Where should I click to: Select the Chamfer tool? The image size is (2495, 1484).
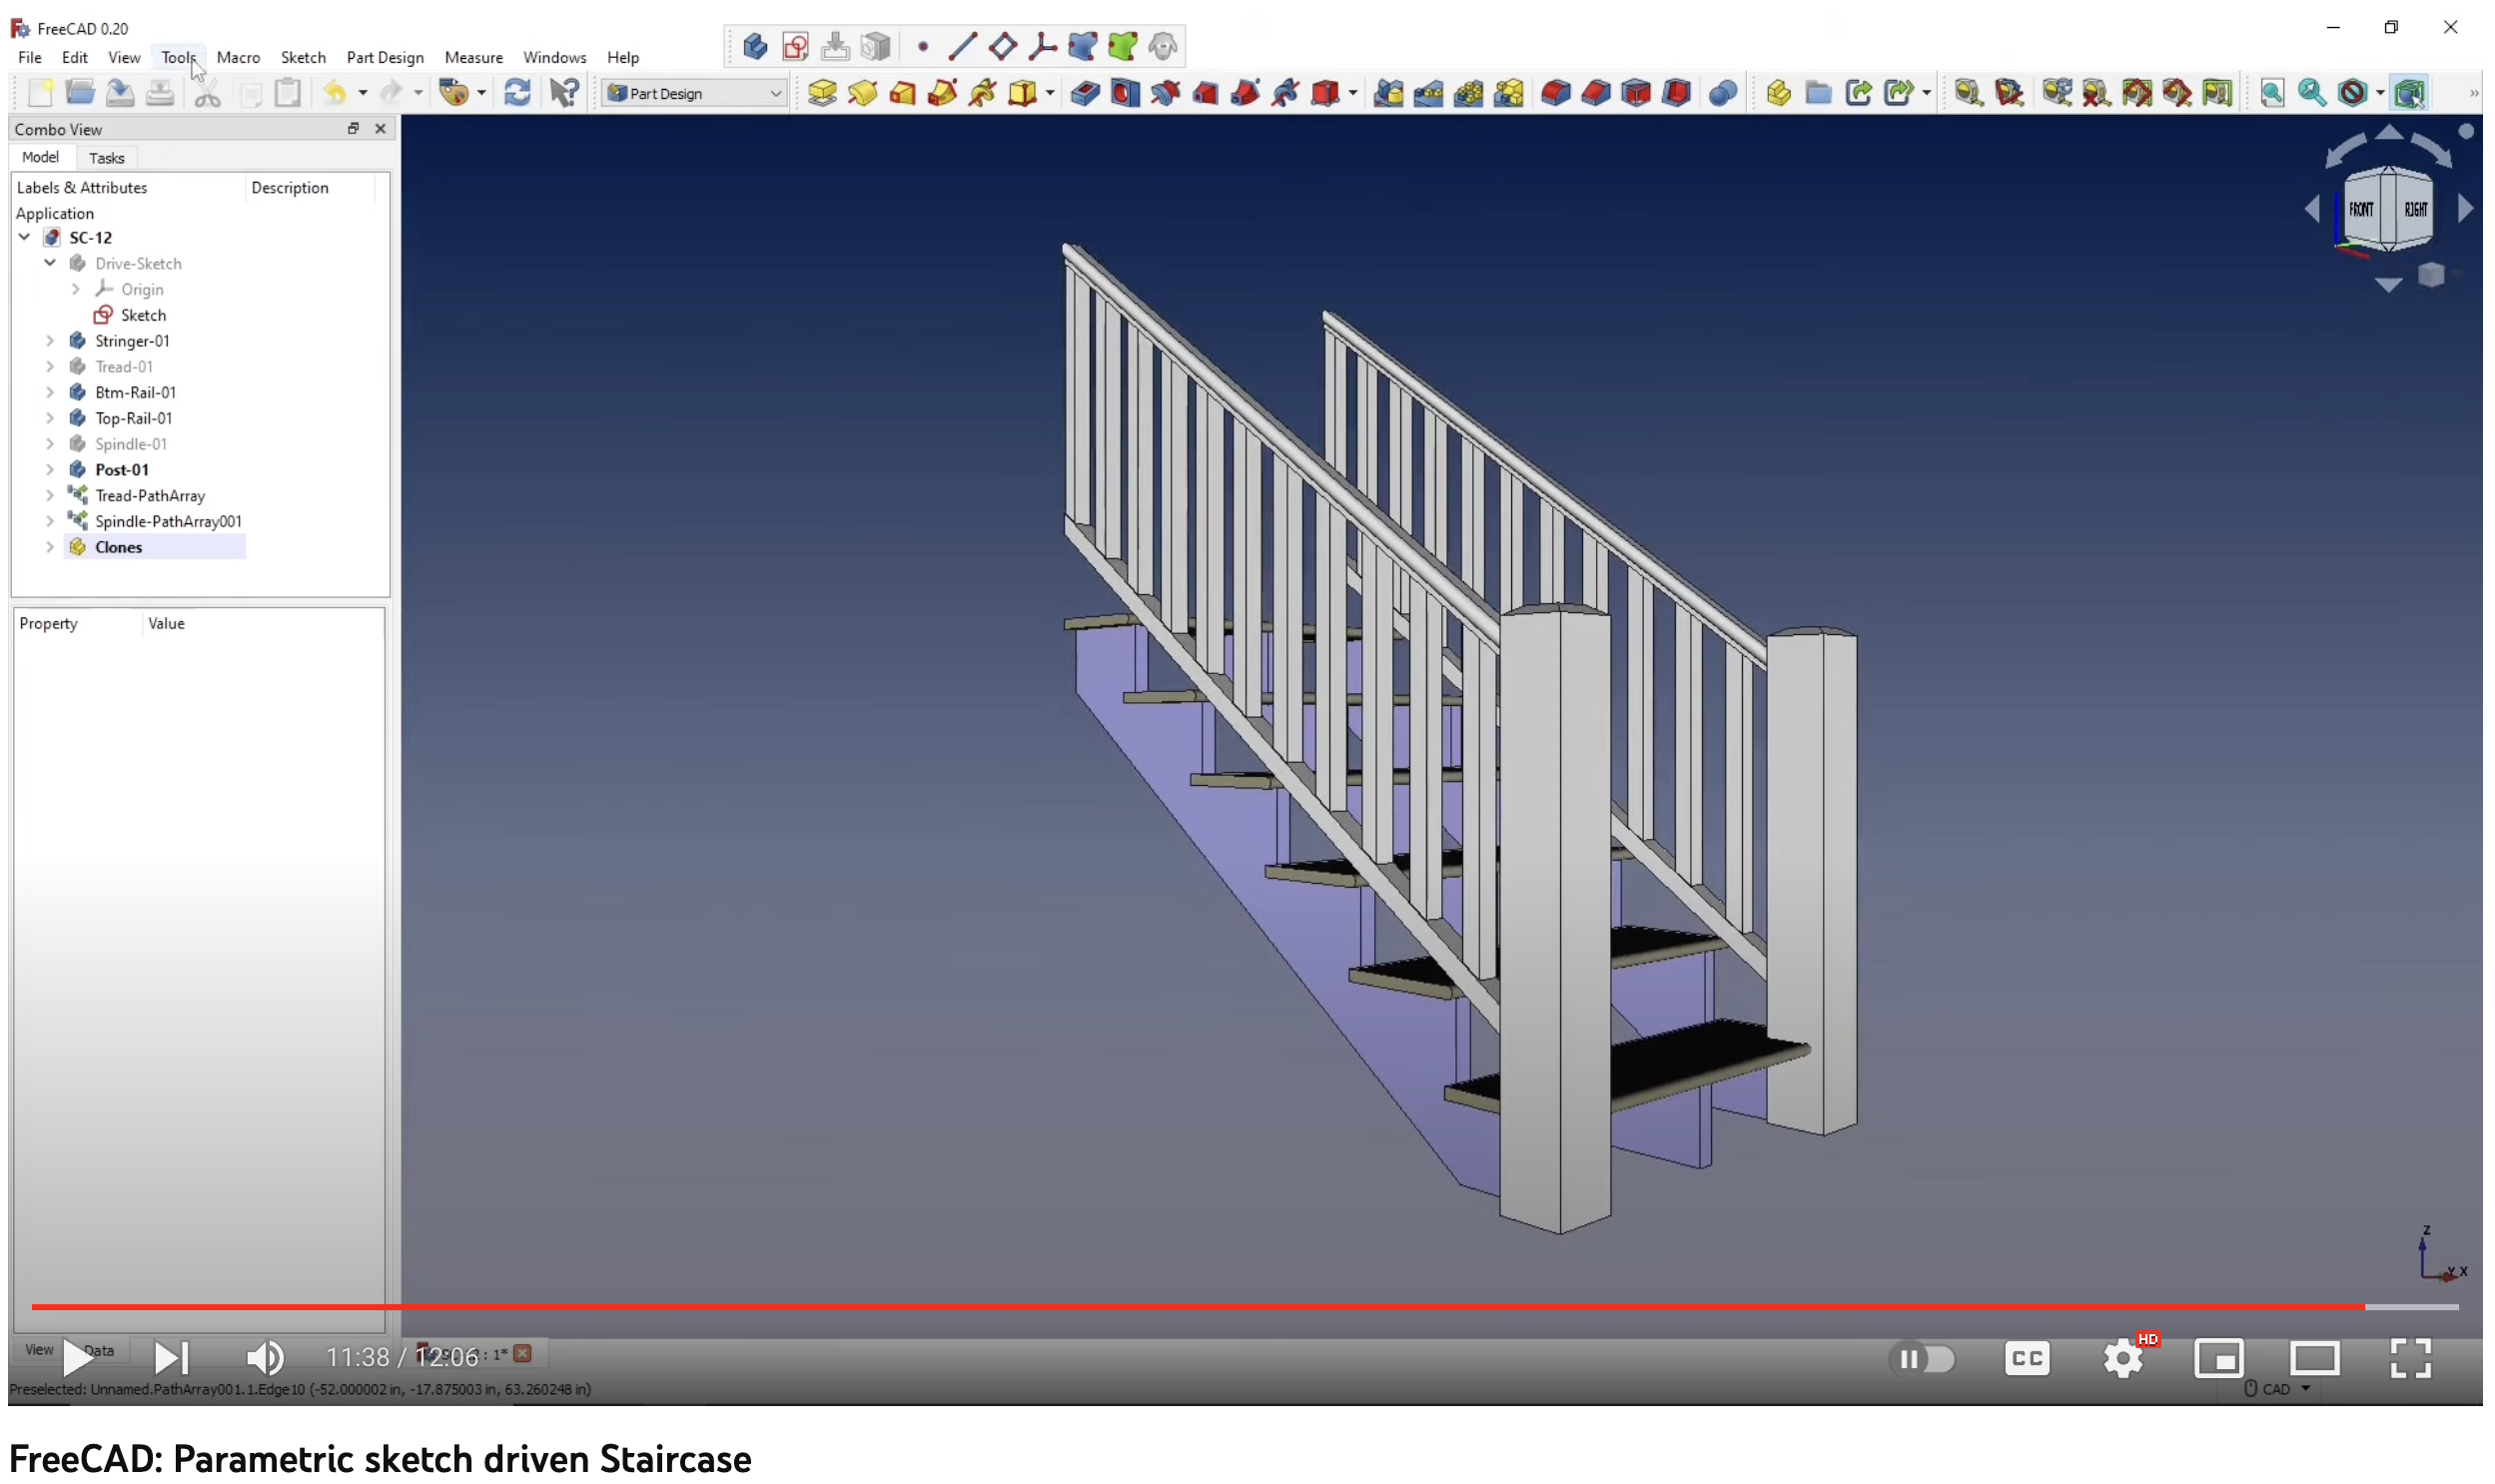[x=1596, y=92]
